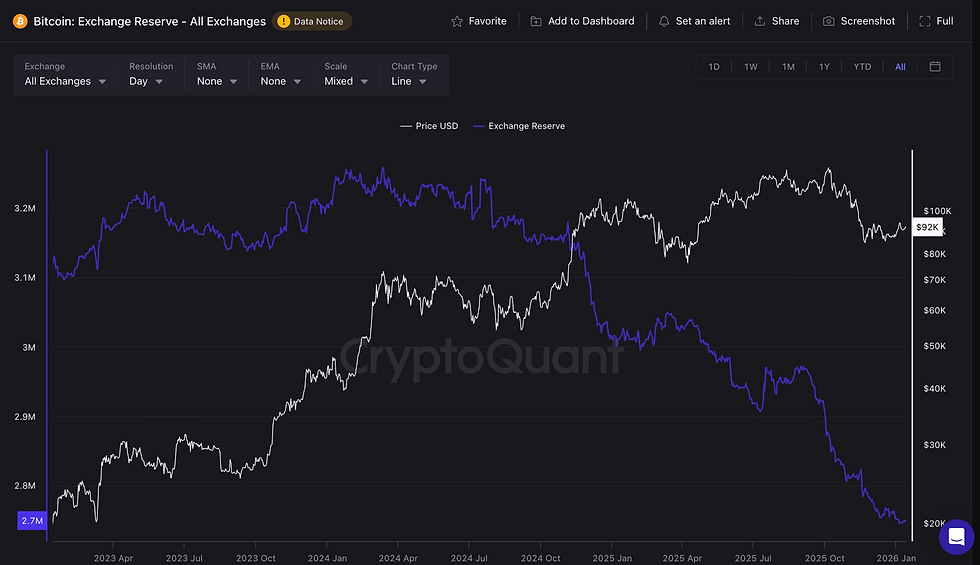
Task: Open the calendar date picker icon
Action: (935, 67)
